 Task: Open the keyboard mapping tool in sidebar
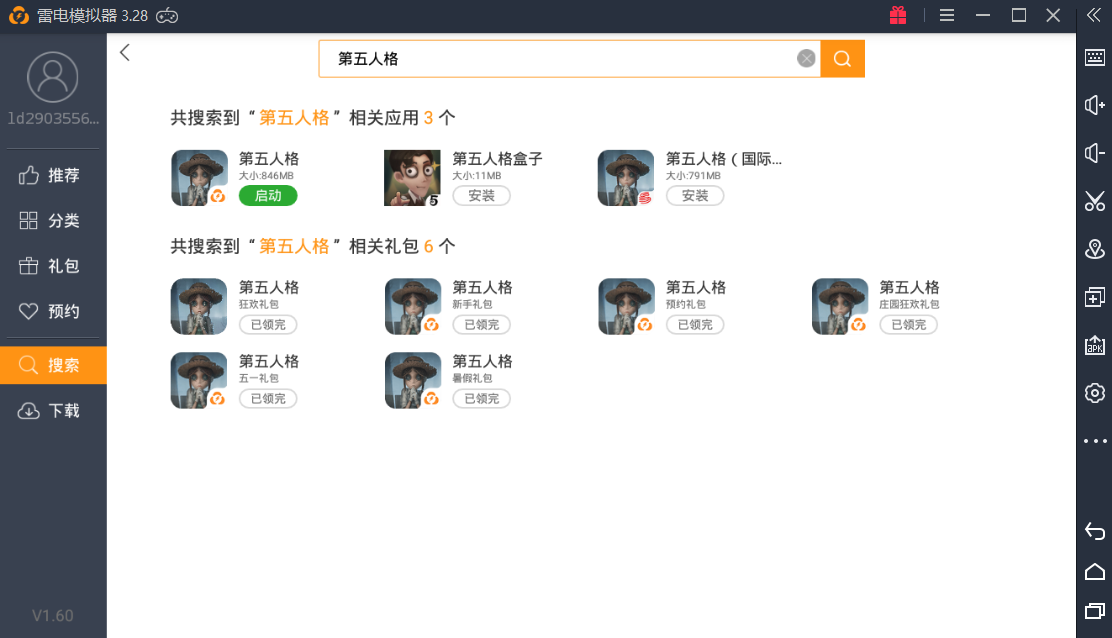click(1094, 57)
